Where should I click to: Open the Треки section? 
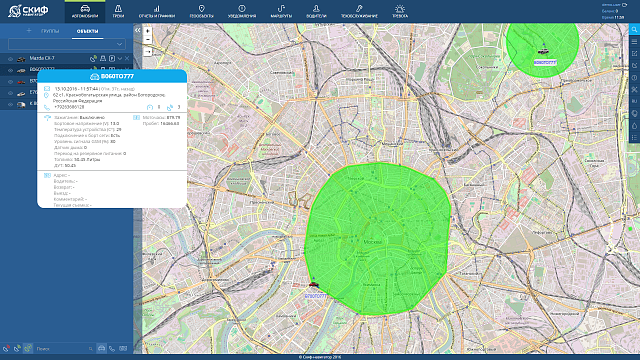pyautogui.click(x=118, y=11)
